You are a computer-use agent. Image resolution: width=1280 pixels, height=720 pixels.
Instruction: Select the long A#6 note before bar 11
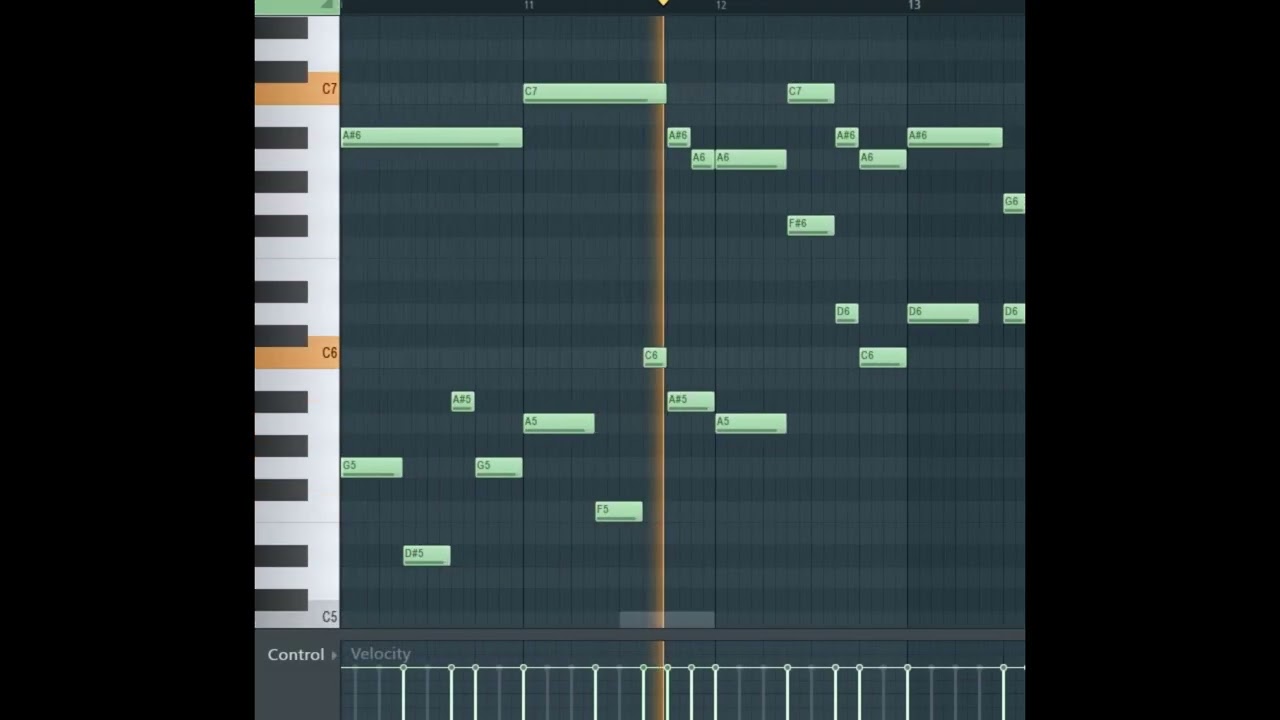432,137
